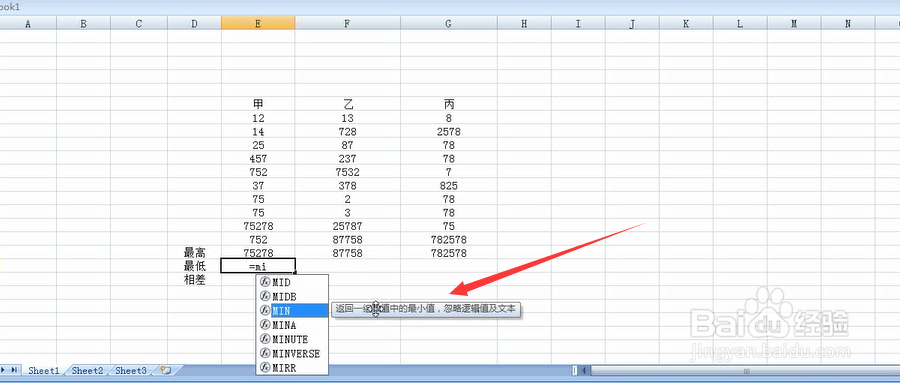900x383 pixels.
Task: Click the 相差 label cell
Action: [194, 280]
